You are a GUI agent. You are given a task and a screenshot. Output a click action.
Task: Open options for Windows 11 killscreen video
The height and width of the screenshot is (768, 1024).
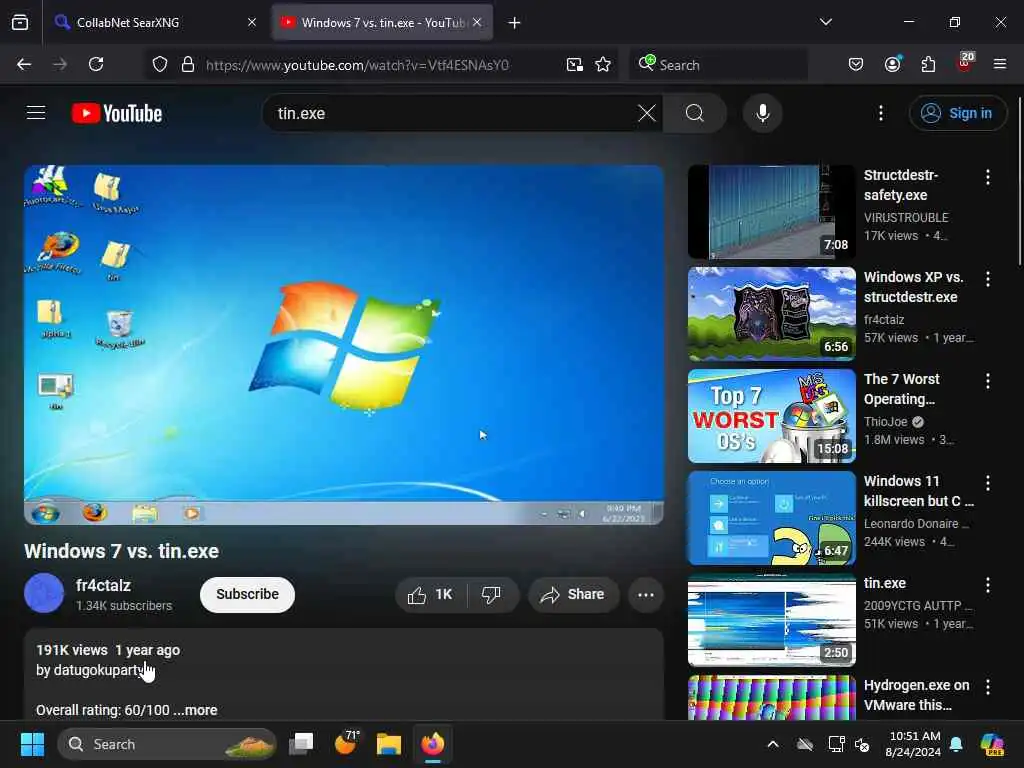pyautogui.click(x=987, y=483)
